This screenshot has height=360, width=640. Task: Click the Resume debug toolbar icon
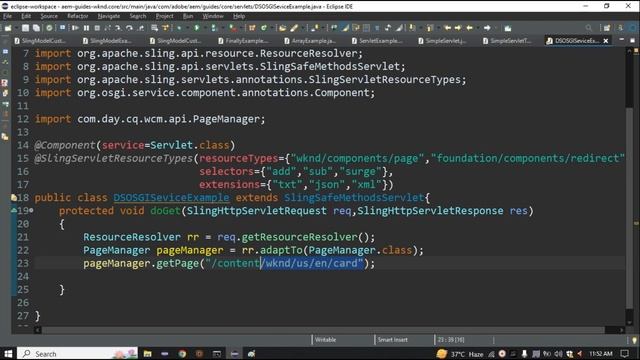(75, 28)
